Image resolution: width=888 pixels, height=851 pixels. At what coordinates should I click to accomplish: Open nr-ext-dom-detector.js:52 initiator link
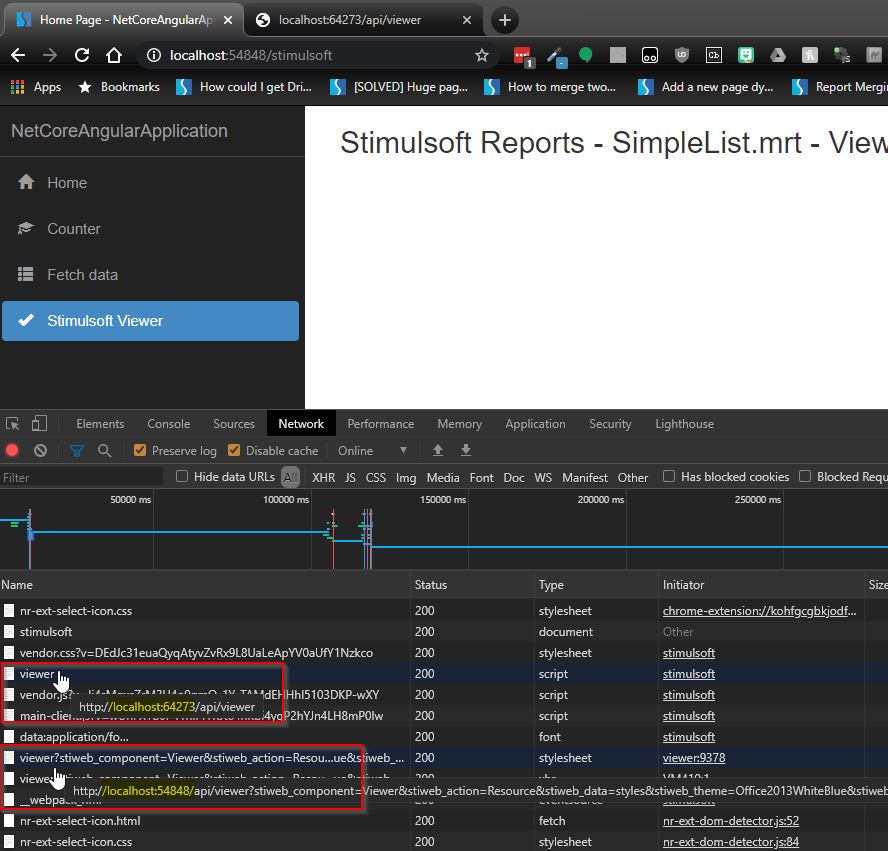pyautogui.click(x=731, y=820)
